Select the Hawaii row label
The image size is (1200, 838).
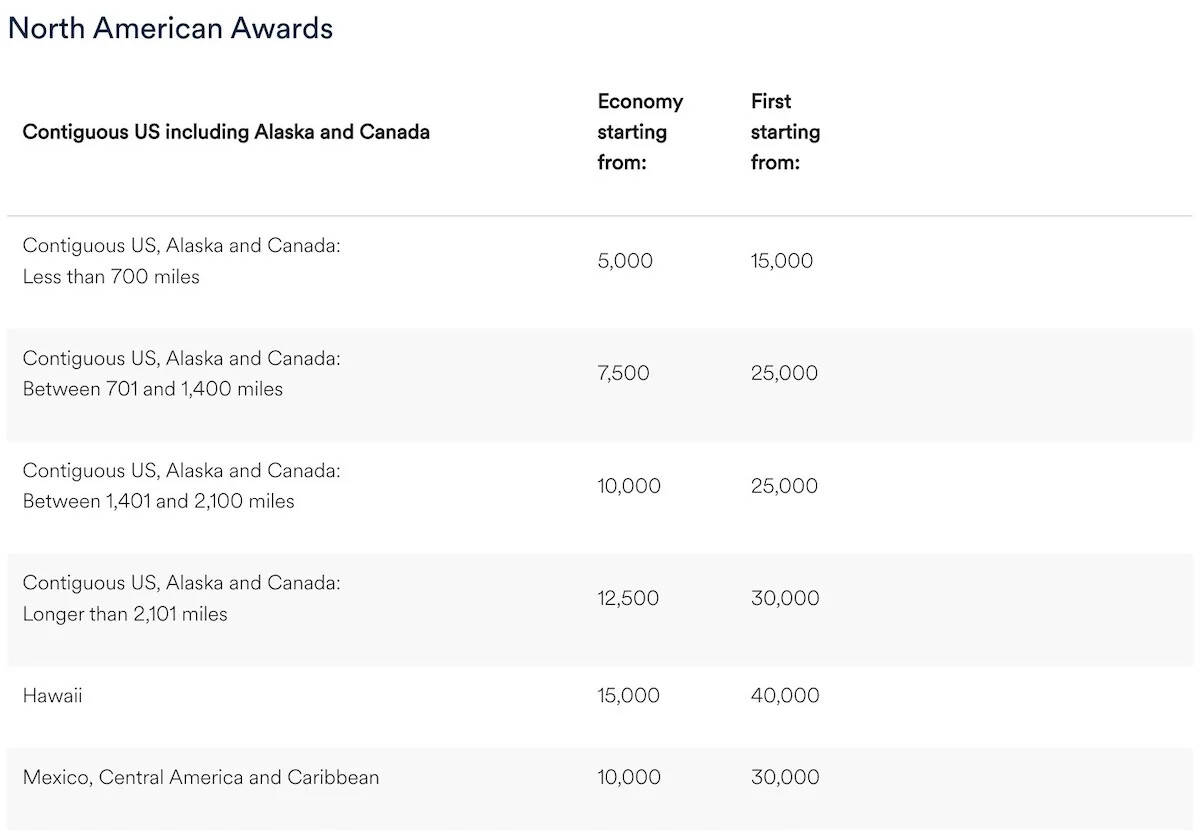click(52, 695)
